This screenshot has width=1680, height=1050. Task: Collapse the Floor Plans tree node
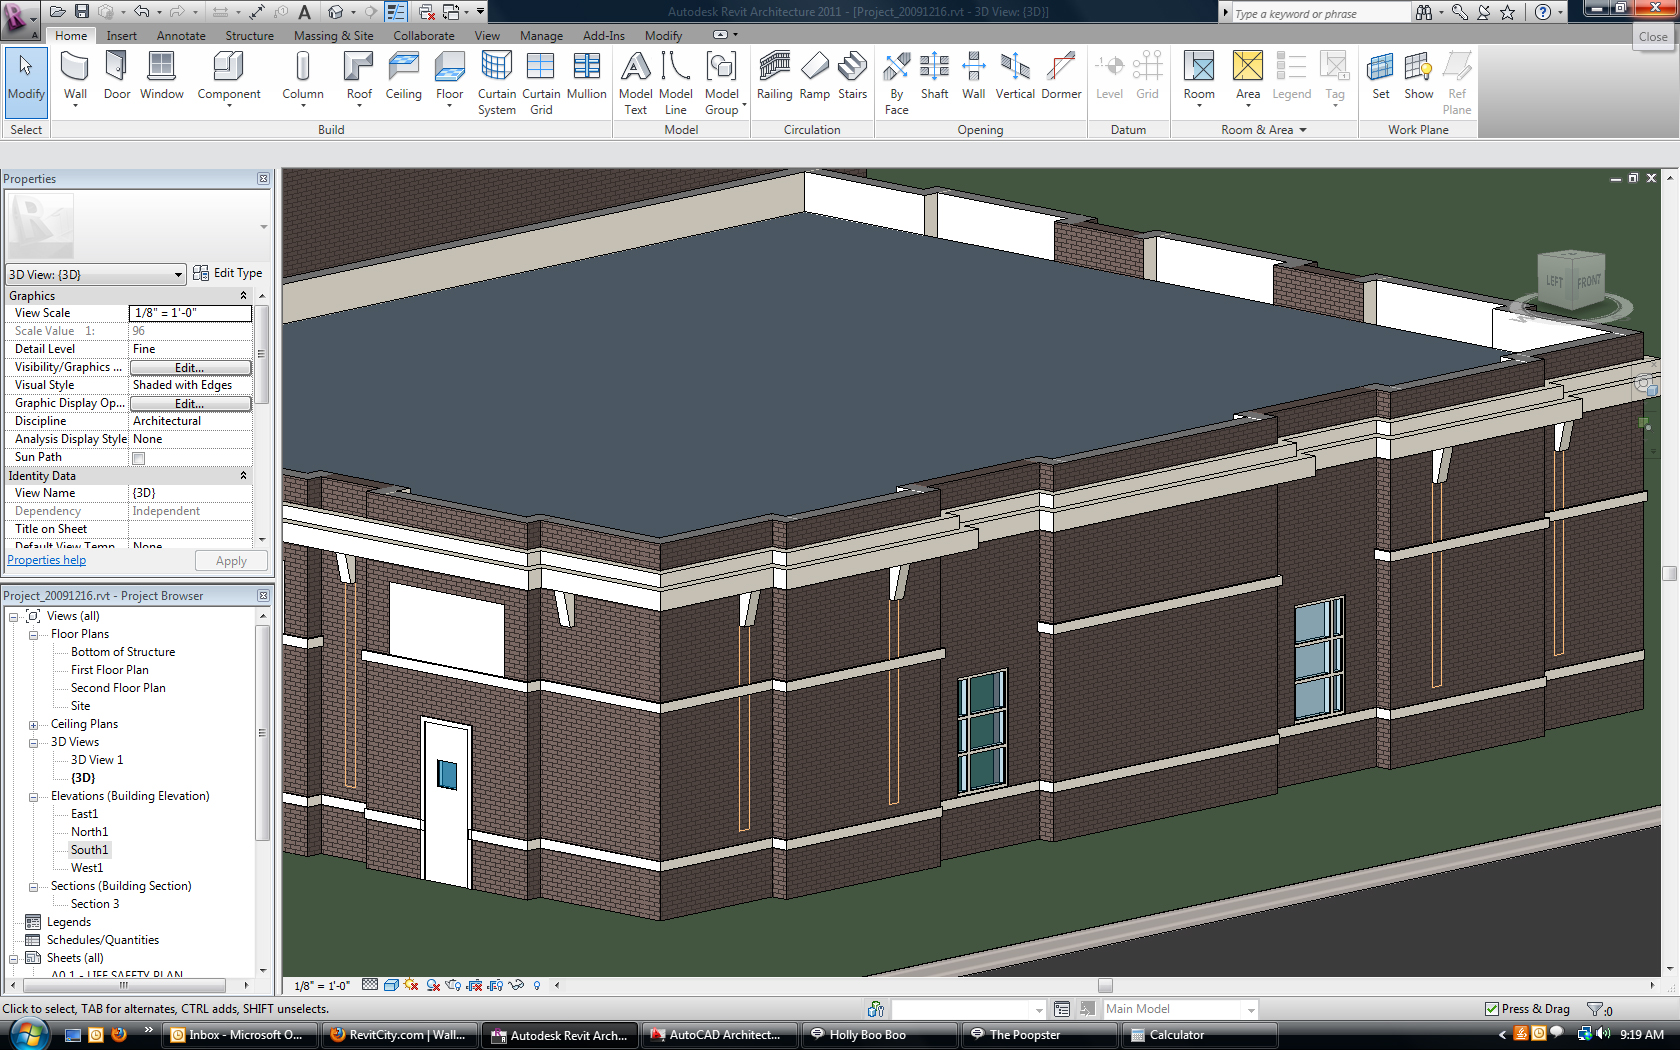pyautogui.click(x=33, y=635)
